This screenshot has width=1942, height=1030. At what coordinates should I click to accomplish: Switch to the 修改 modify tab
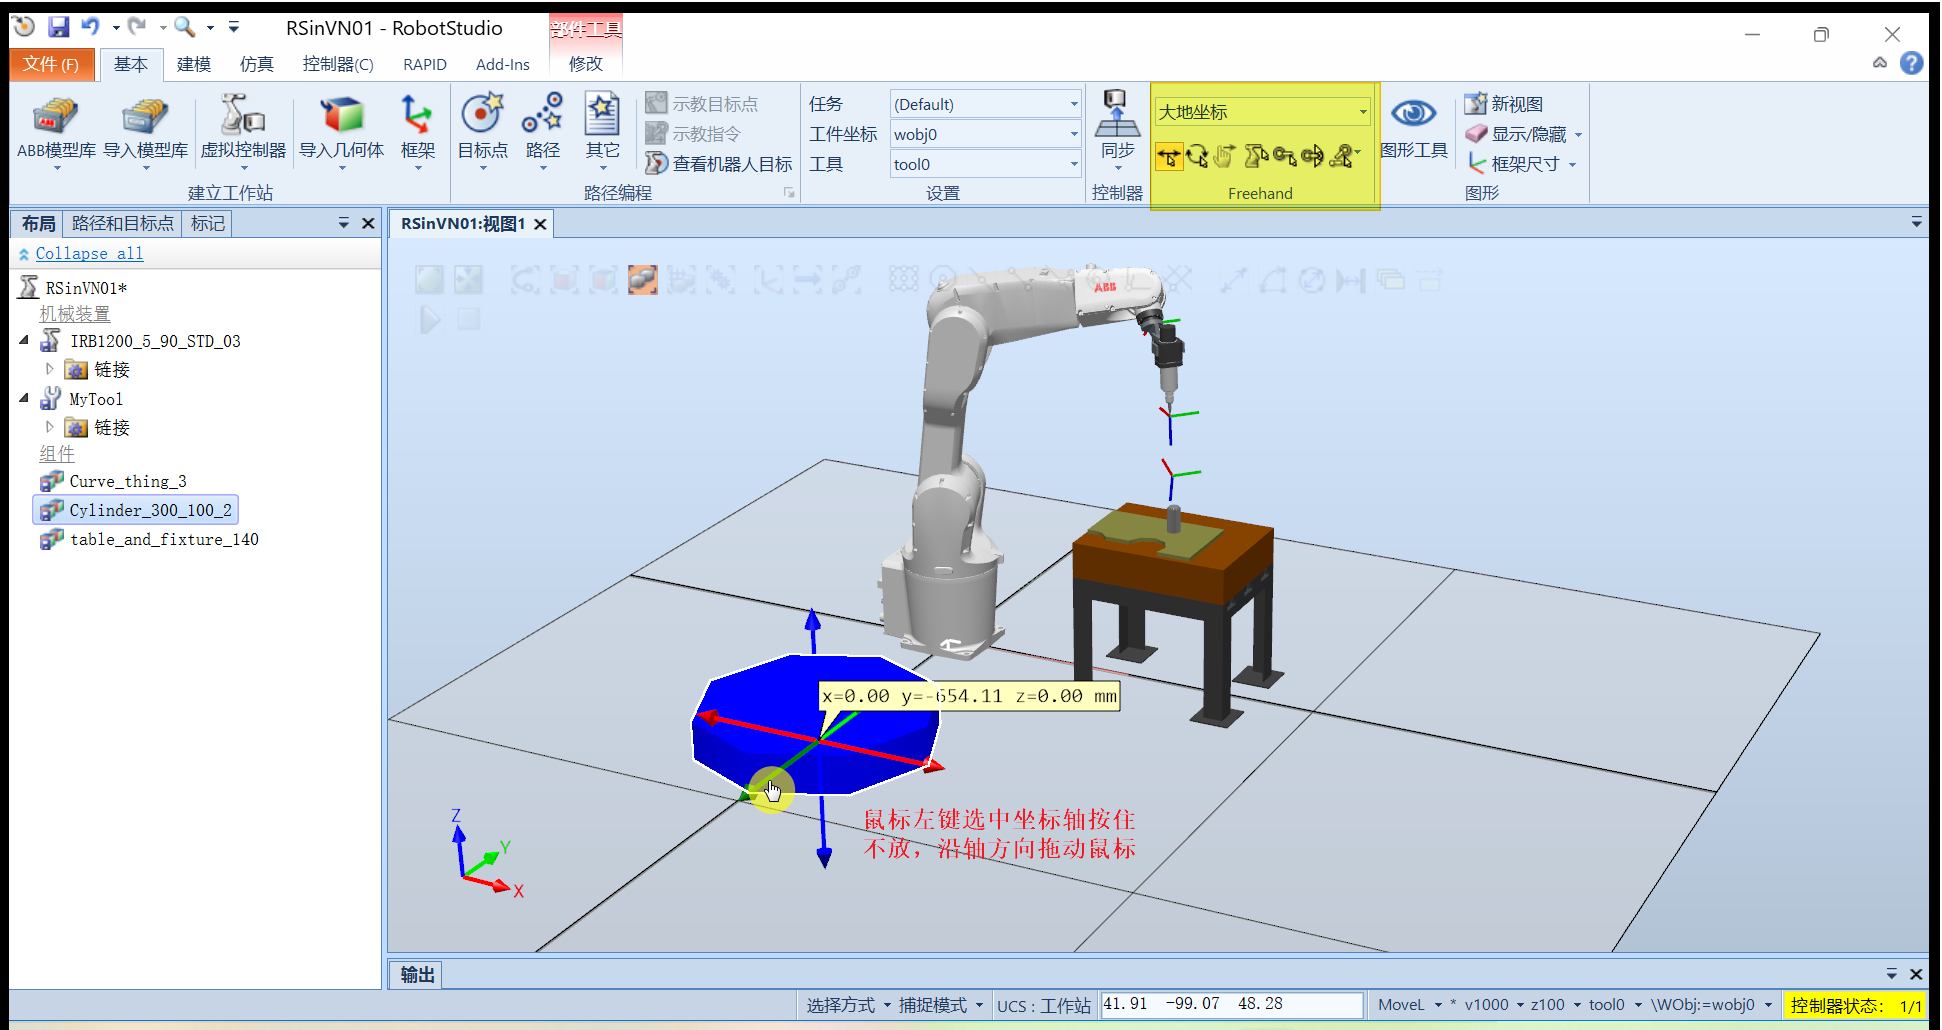click(585, 64)
